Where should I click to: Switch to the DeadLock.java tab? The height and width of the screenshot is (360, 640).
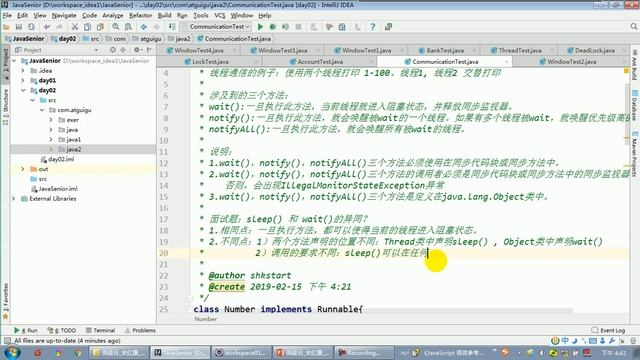coord(595,51)
